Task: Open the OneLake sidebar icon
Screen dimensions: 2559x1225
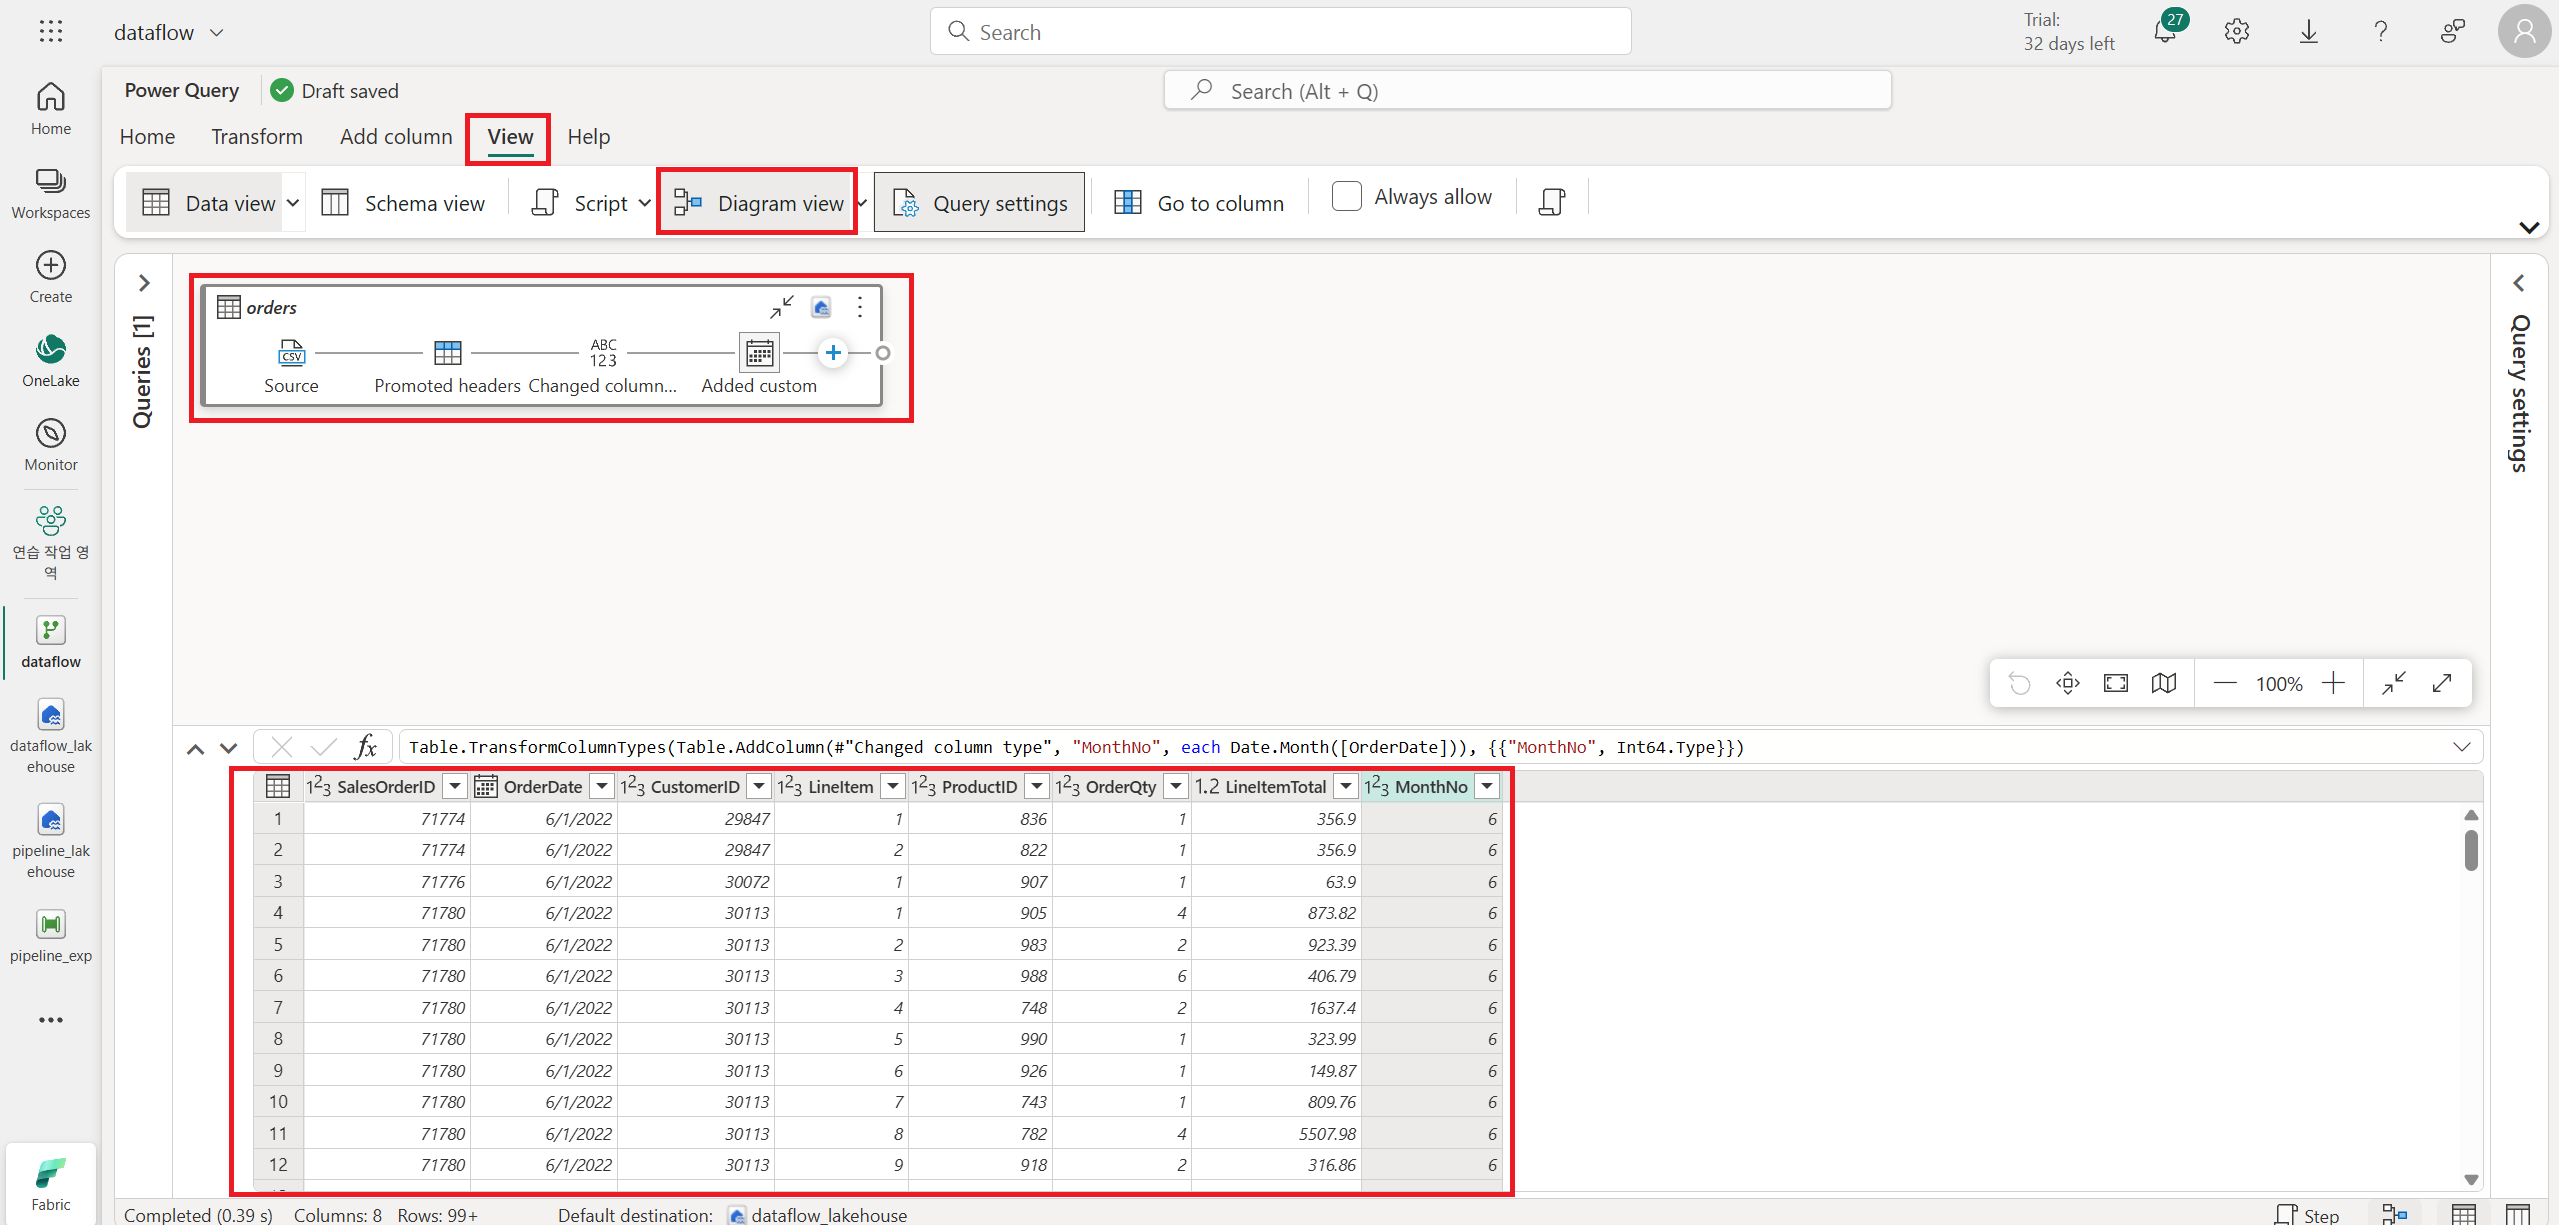Action: pos(51,349)
